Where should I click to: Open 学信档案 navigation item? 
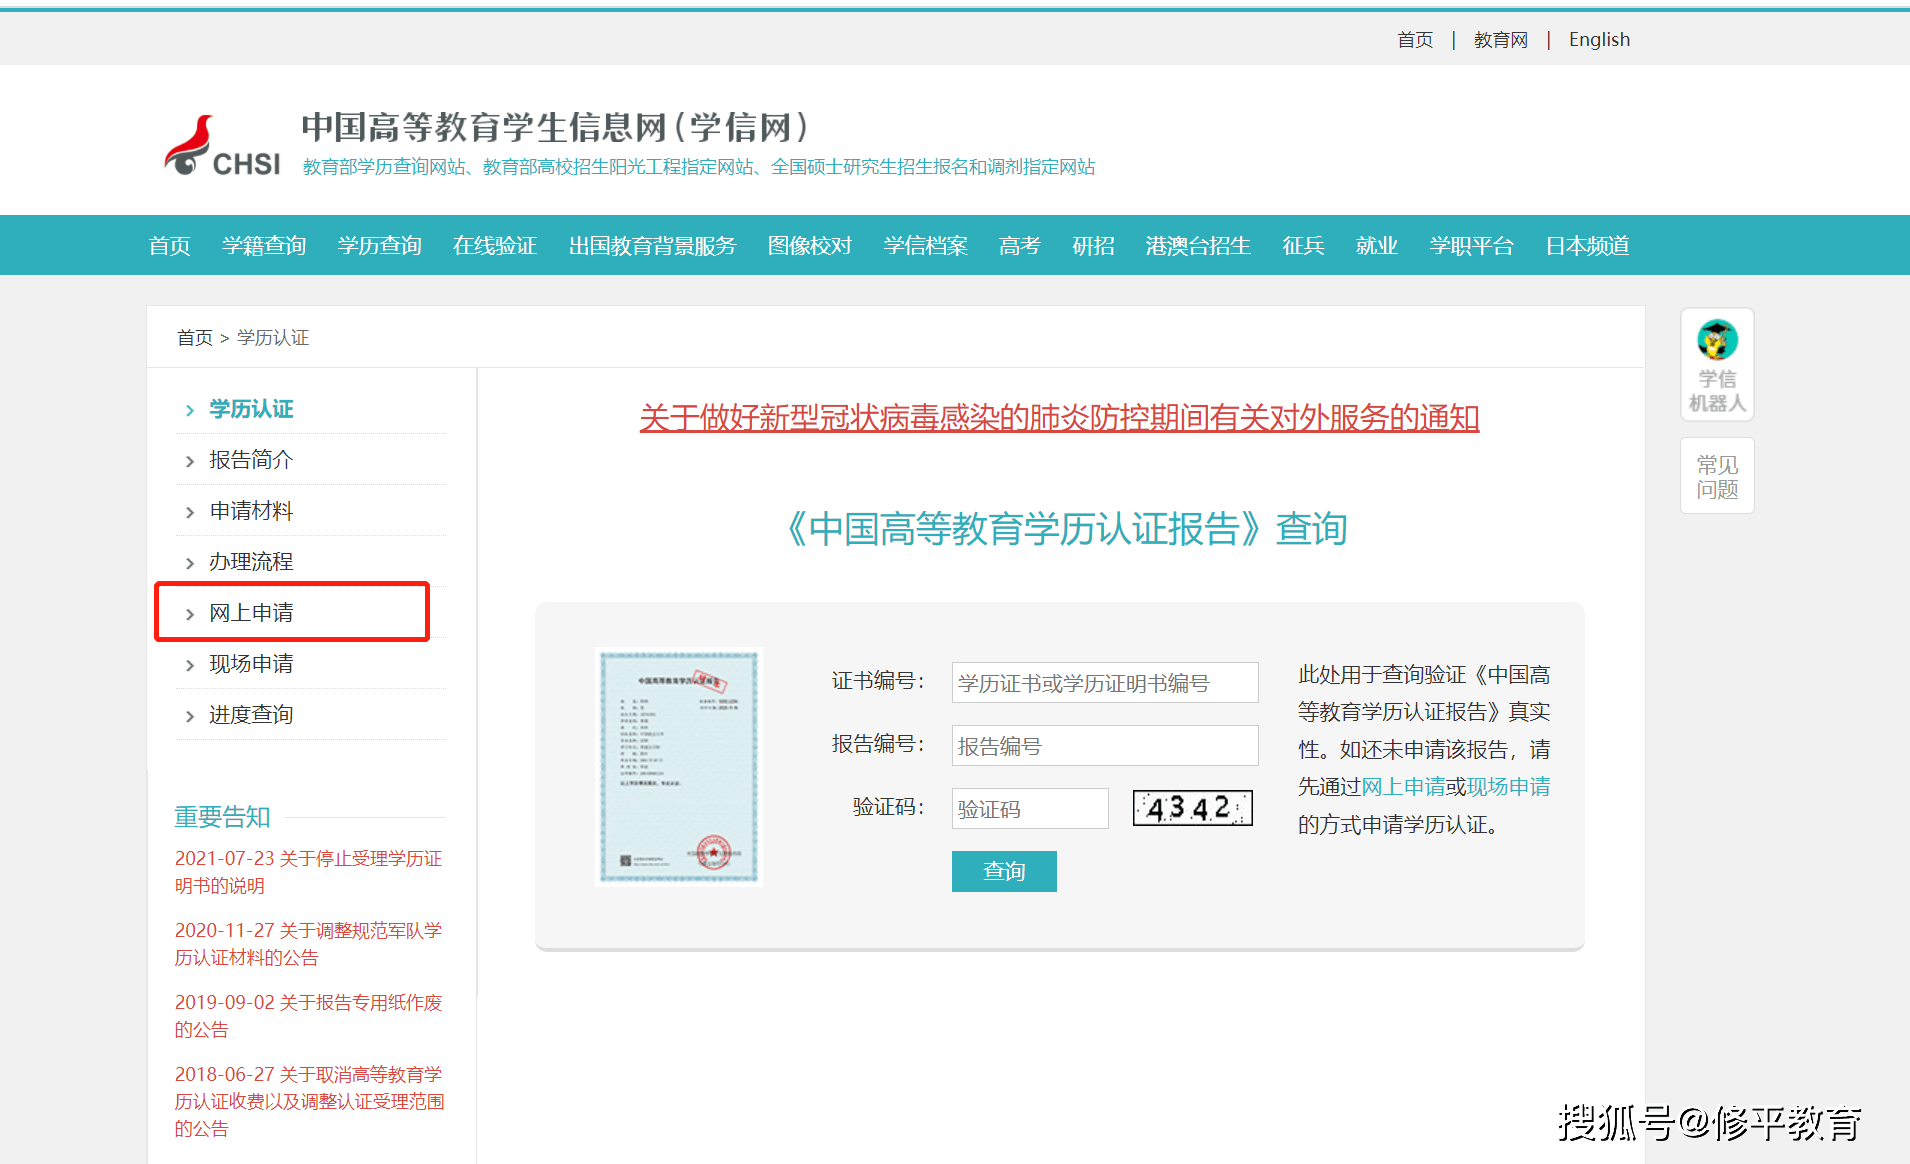coord(926,246)
